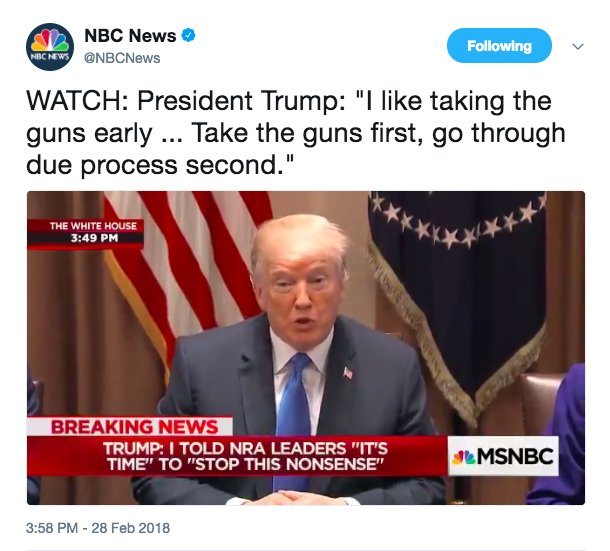Toggle the Following button
Screen dimensions: 610x551
coord(499,46)
